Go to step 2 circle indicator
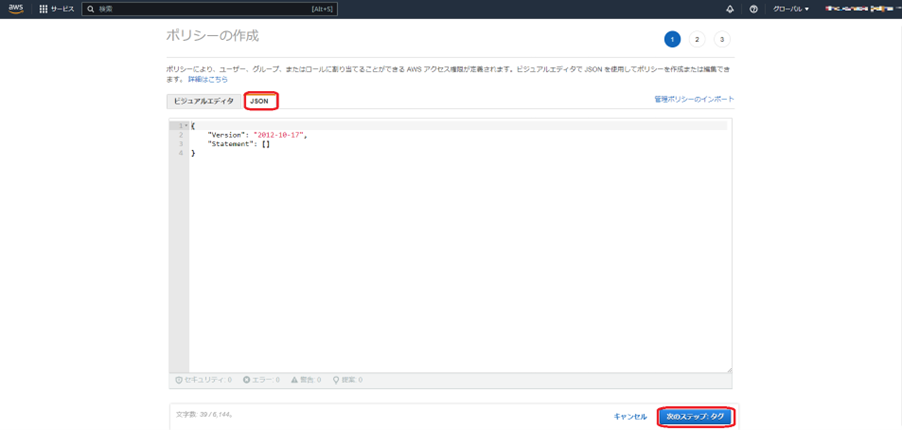Screen dimensions: 902x430 [697, 39]
